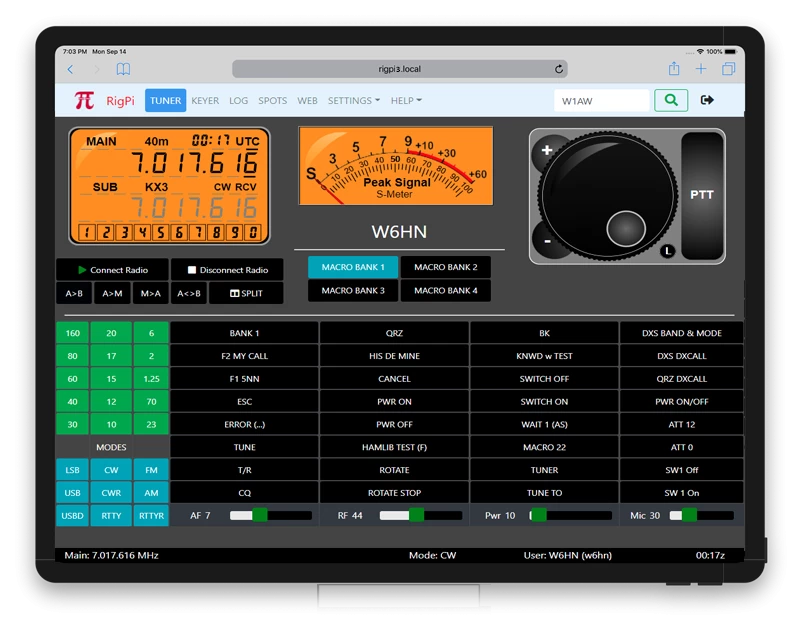This screenshot has width=800, height=628.
Task: Select MACRO BANK 2 tab
Action: coord(445,267)
